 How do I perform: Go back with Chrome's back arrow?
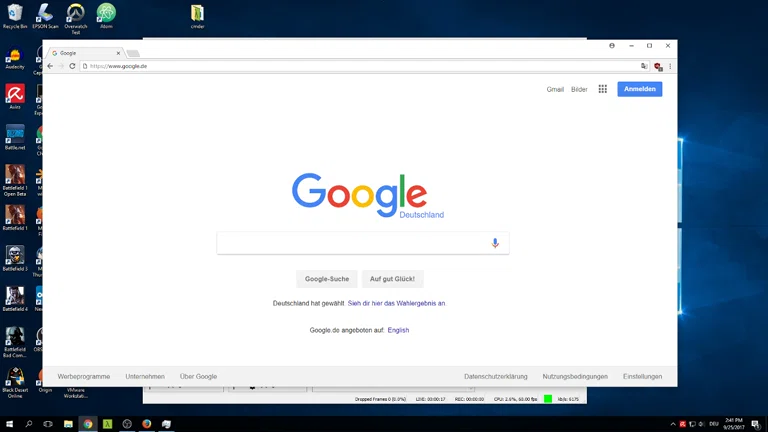(50, 66)
